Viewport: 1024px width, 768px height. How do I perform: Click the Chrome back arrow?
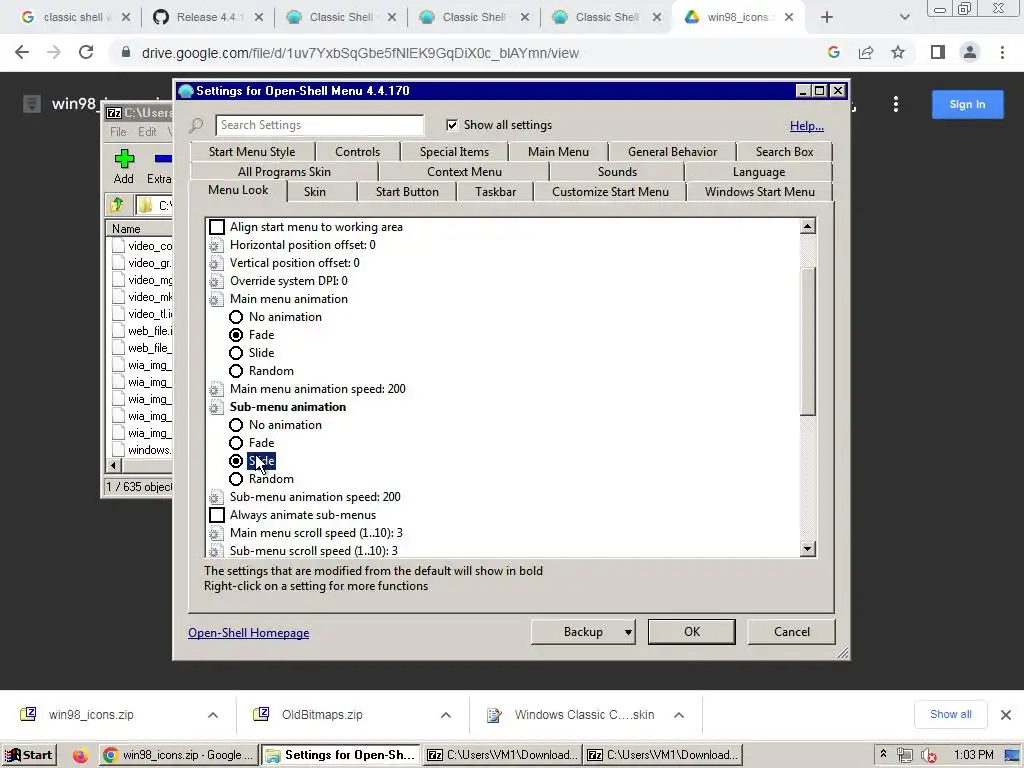click(x=22, y=52)
